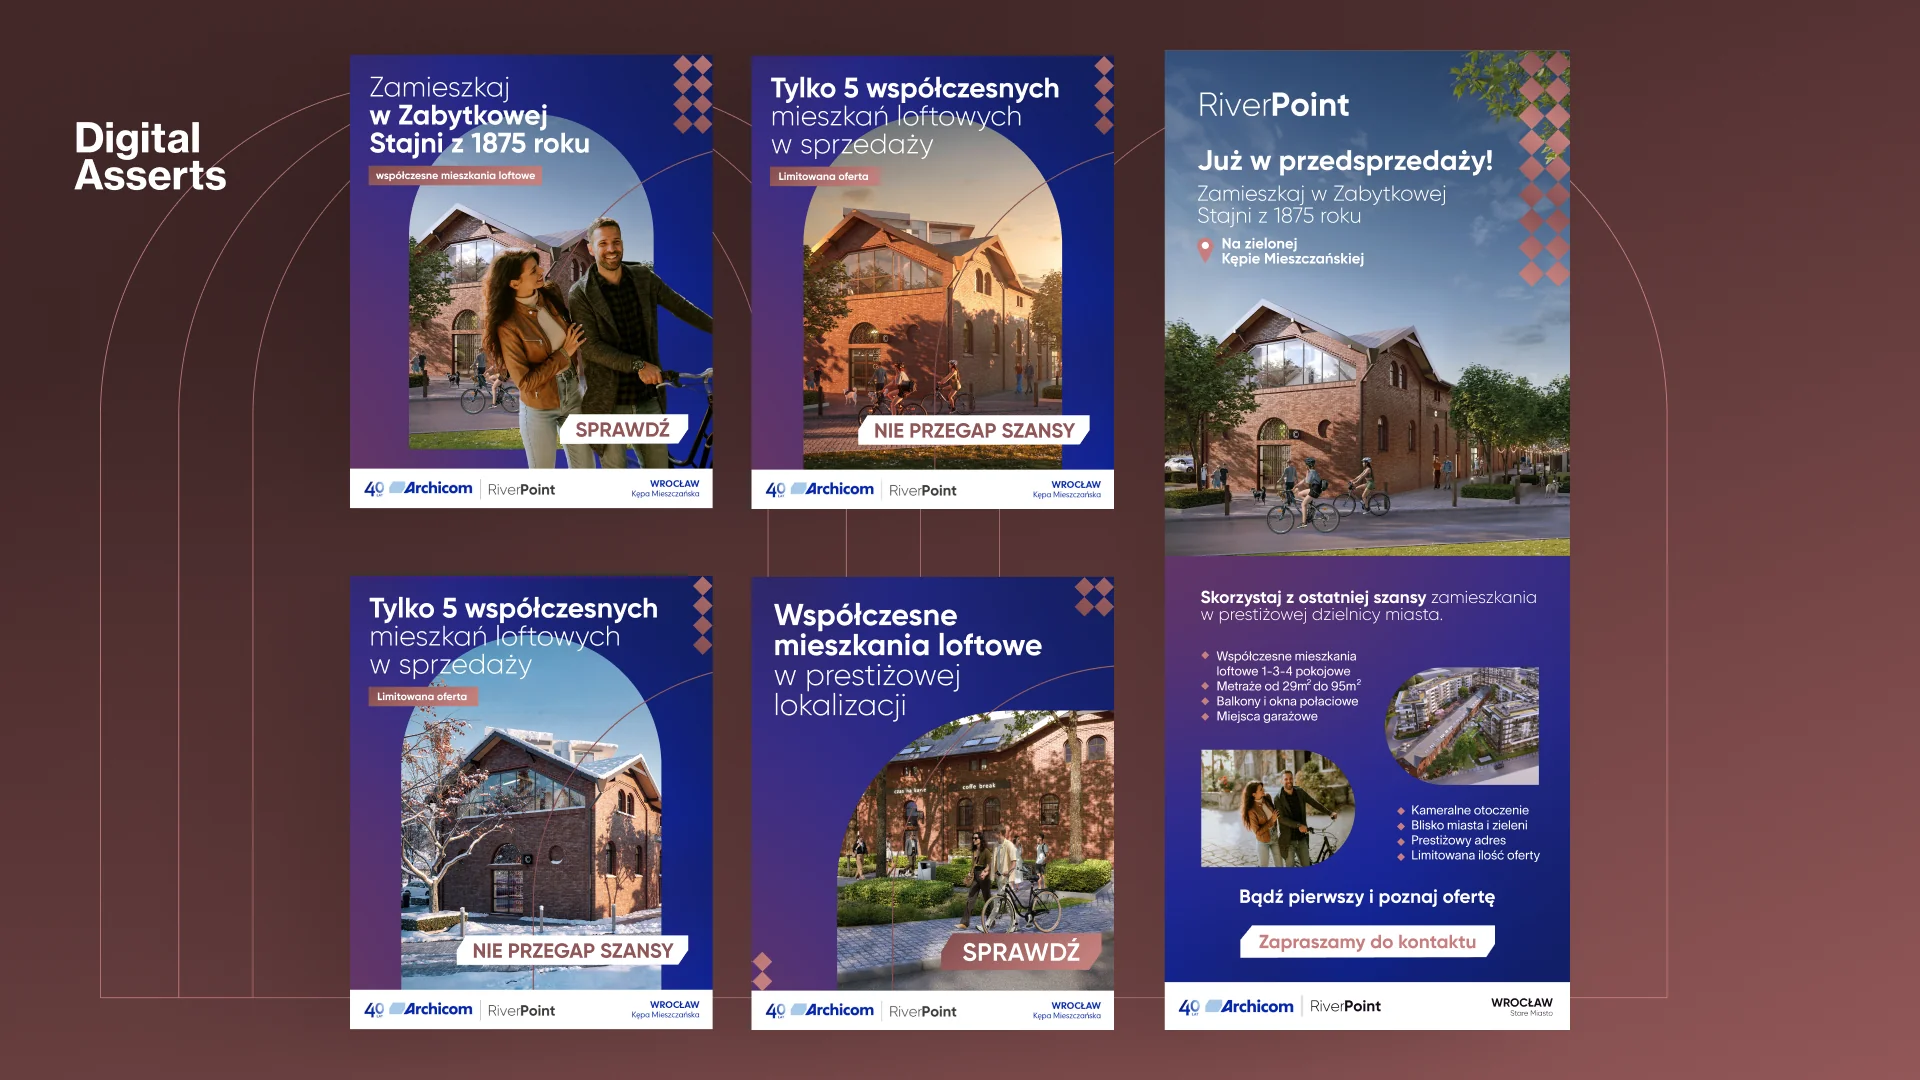Screen dimensions: 1920x1080
Task: Click the Limitowana oferta tag on the winter banner
Action: (423, 696)
